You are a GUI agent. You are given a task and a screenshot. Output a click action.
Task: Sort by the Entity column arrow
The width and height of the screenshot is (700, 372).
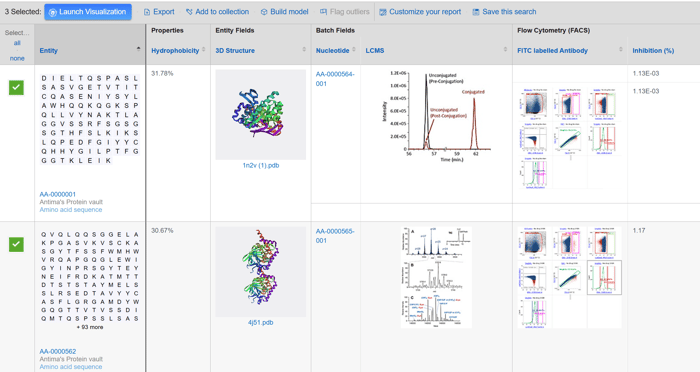[138, 49]
